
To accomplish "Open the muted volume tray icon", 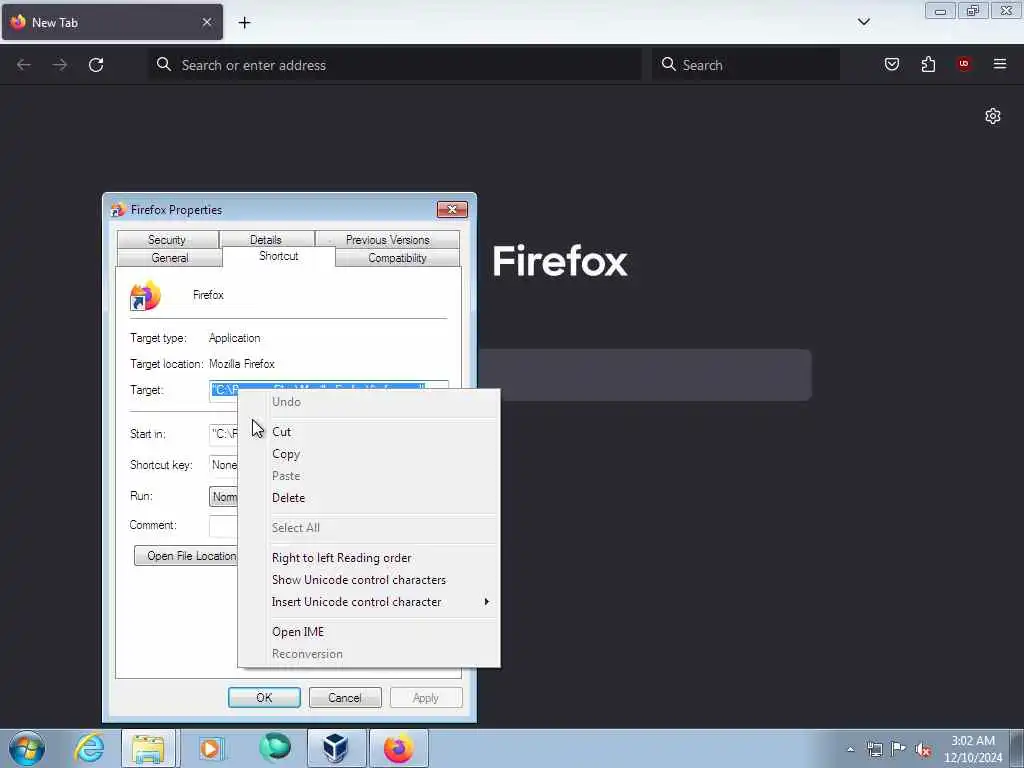I will 923,749.
